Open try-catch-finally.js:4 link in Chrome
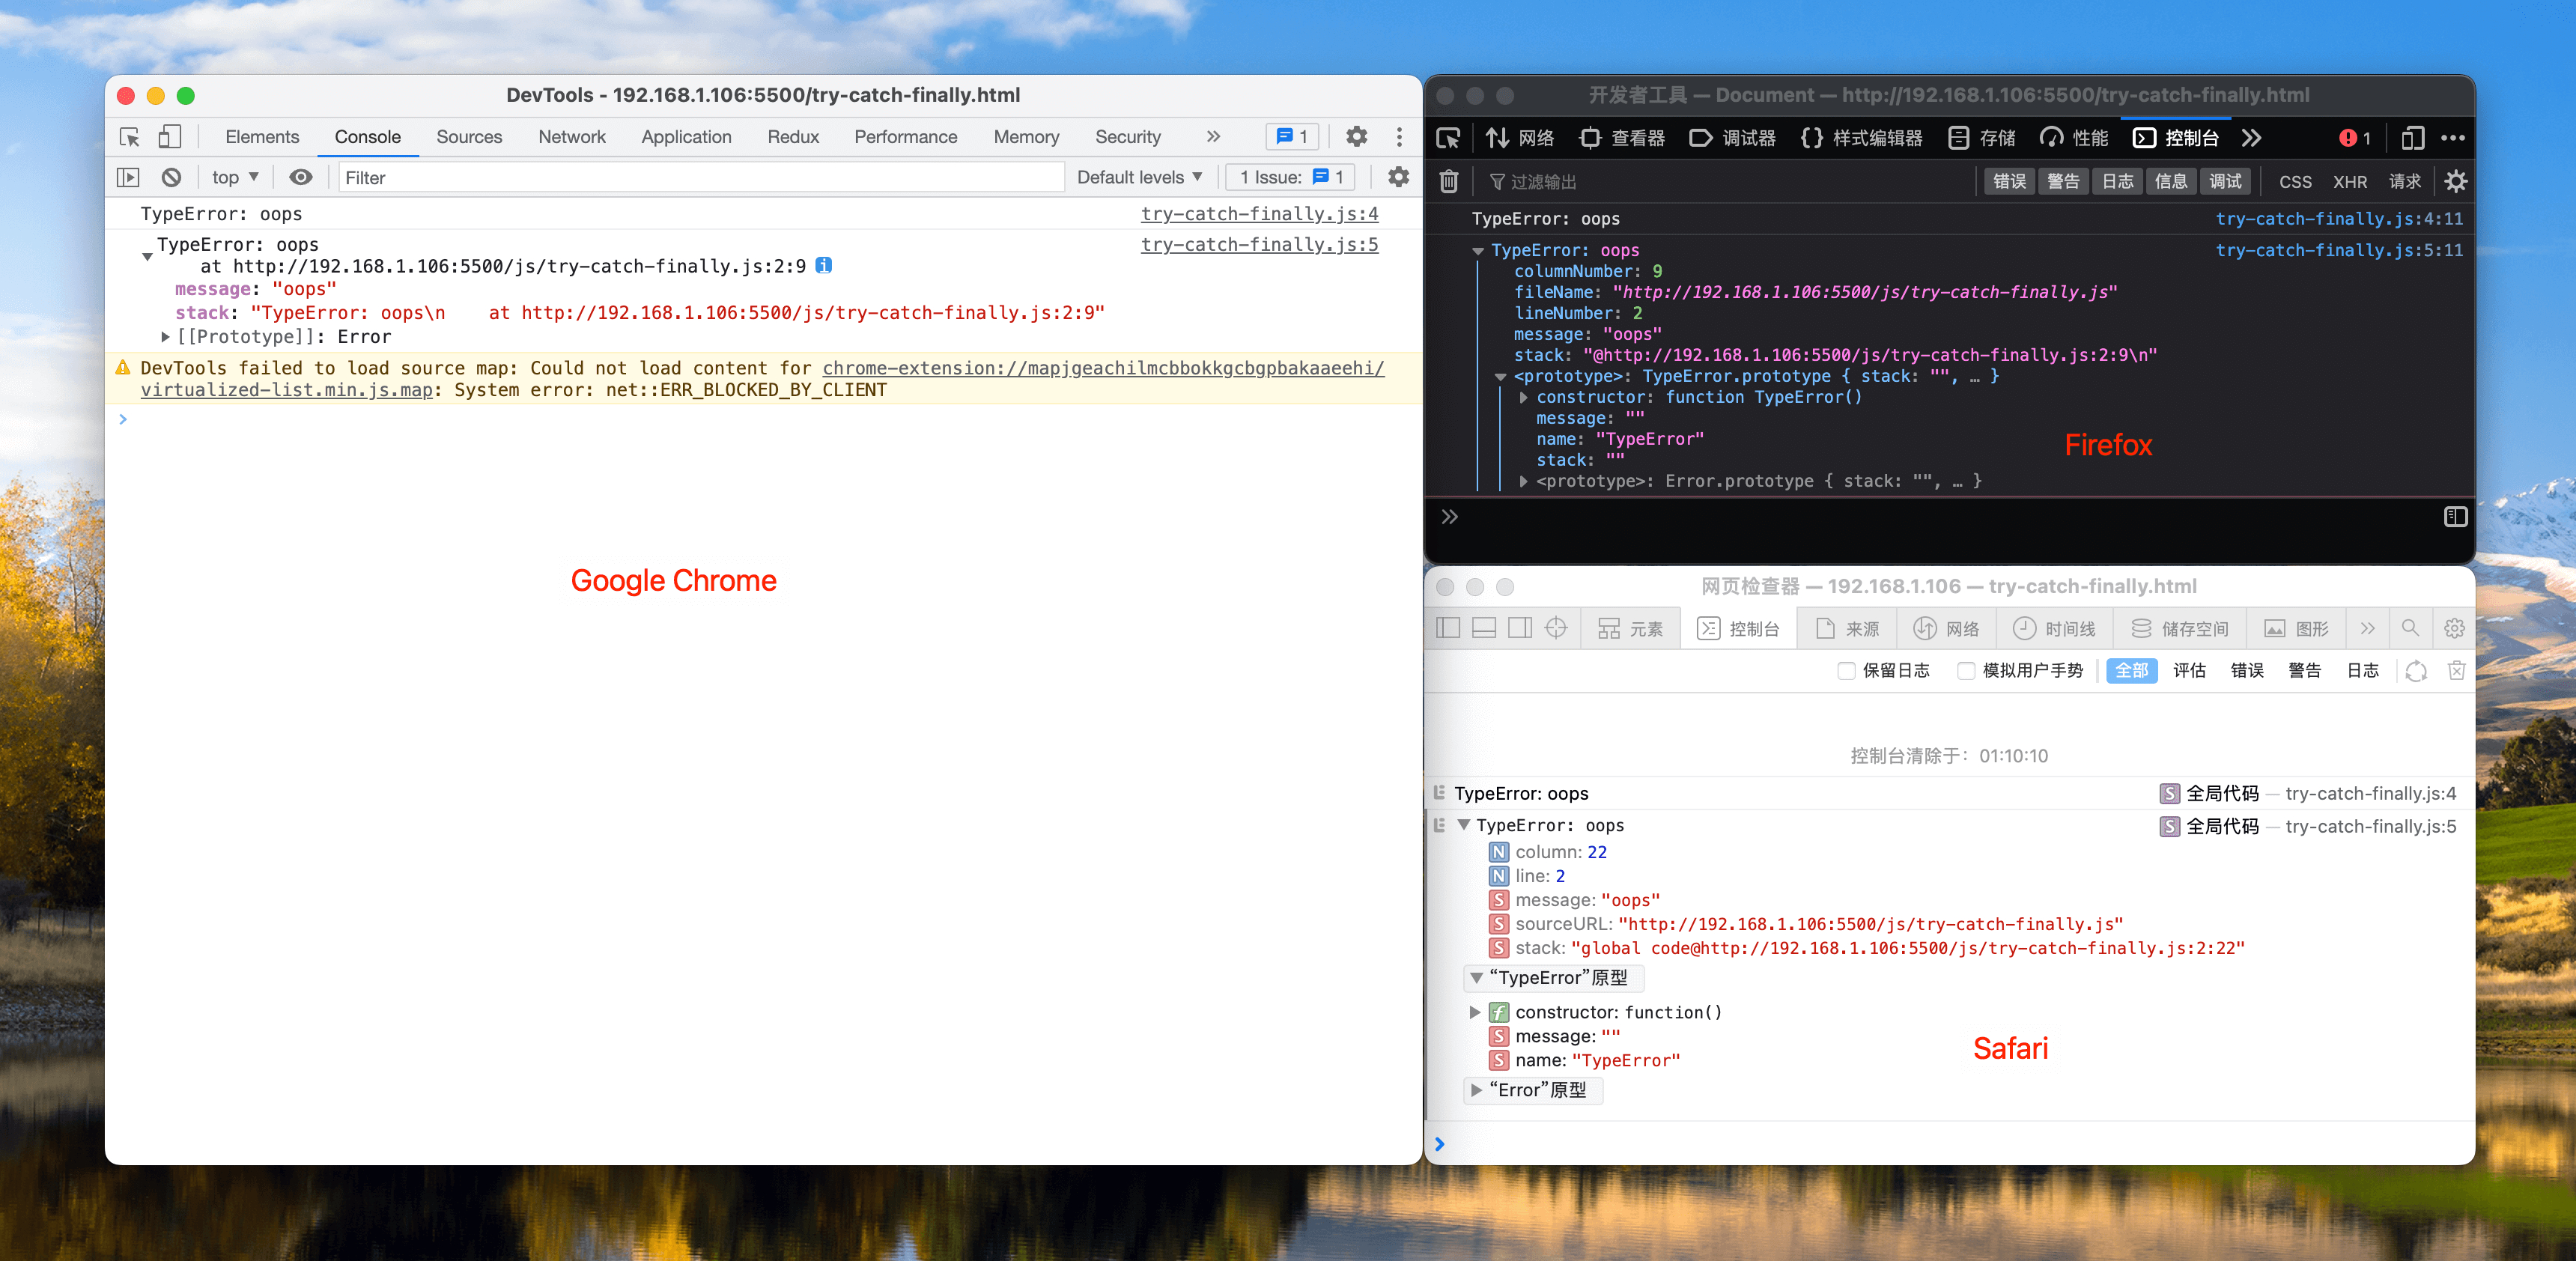The image size is (2576, 1261). click(1259, 214)
